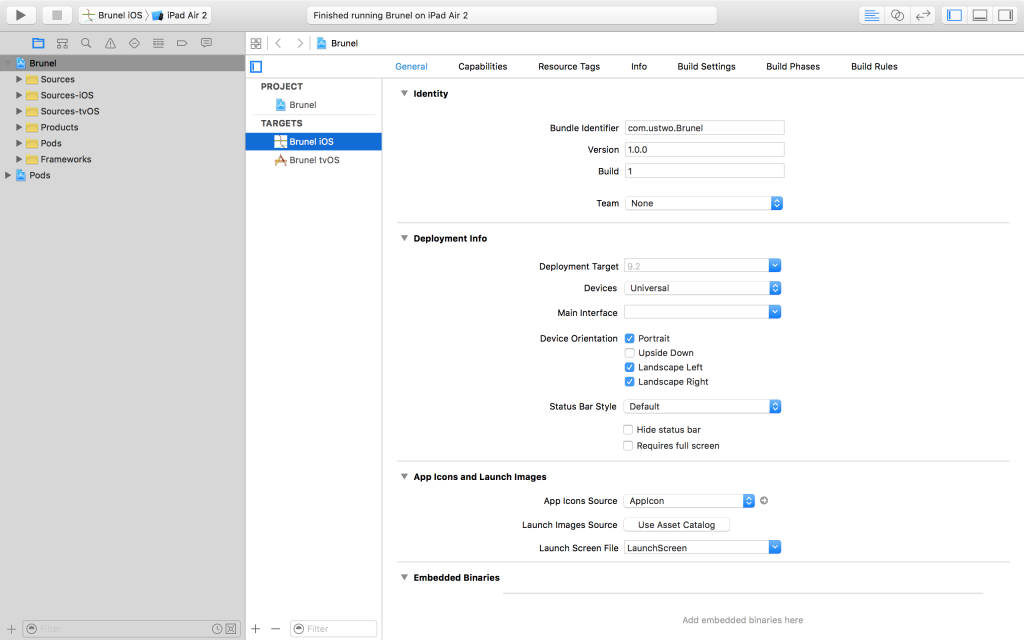Open the Symbol navigator
Image resolution: width=1024 pixels, height=640 pixels.
click(62, 43)
